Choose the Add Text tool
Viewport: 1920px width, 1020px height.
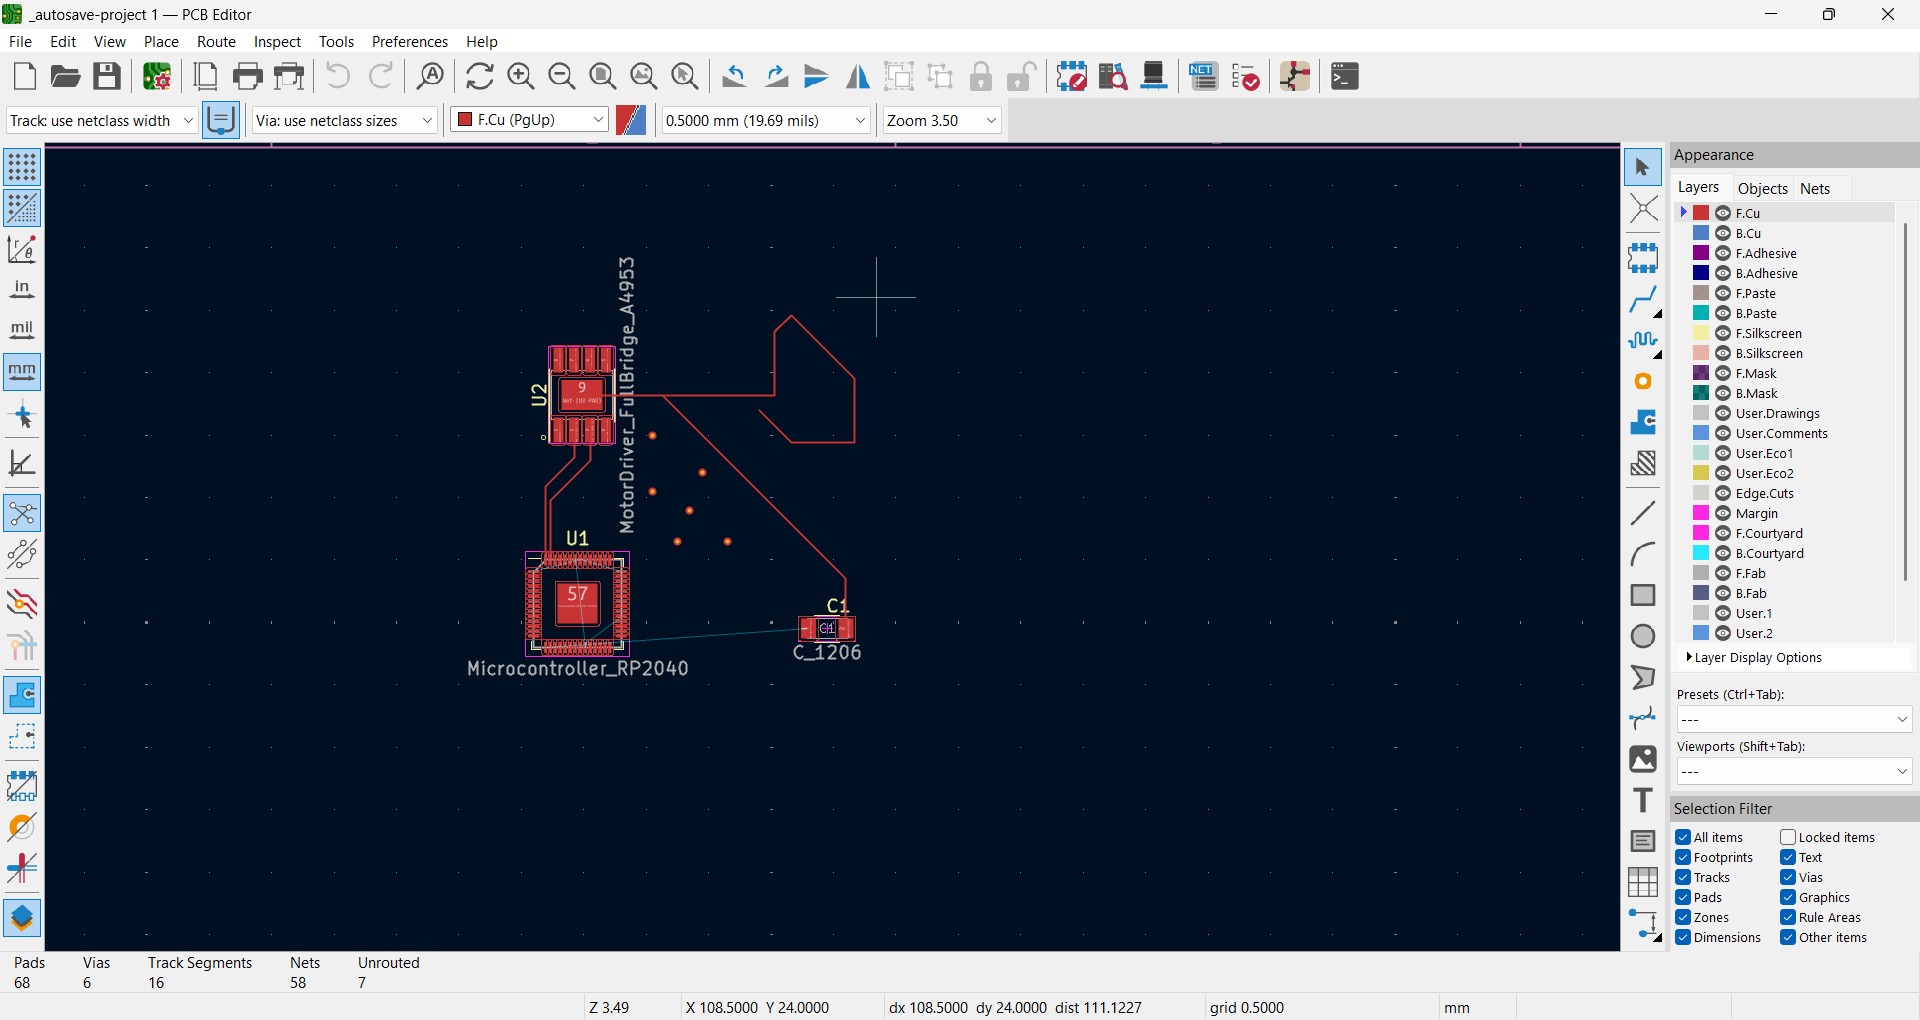(x=1643, y=801)
